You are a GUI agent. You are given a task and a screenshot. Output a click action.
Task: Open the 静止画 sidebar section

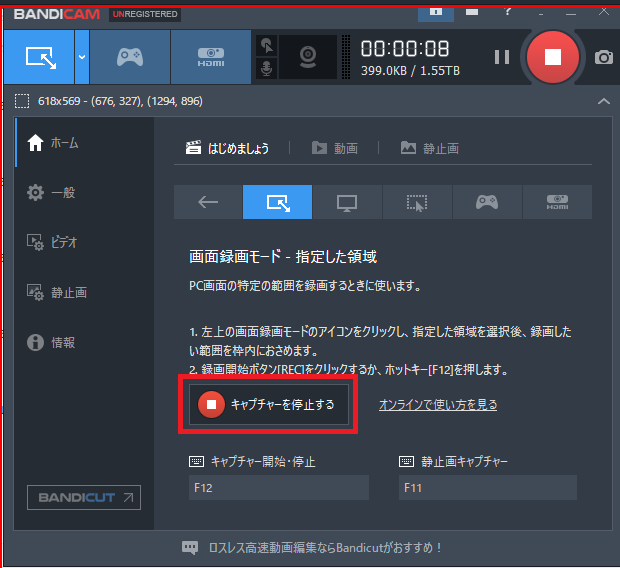(84, 292)
